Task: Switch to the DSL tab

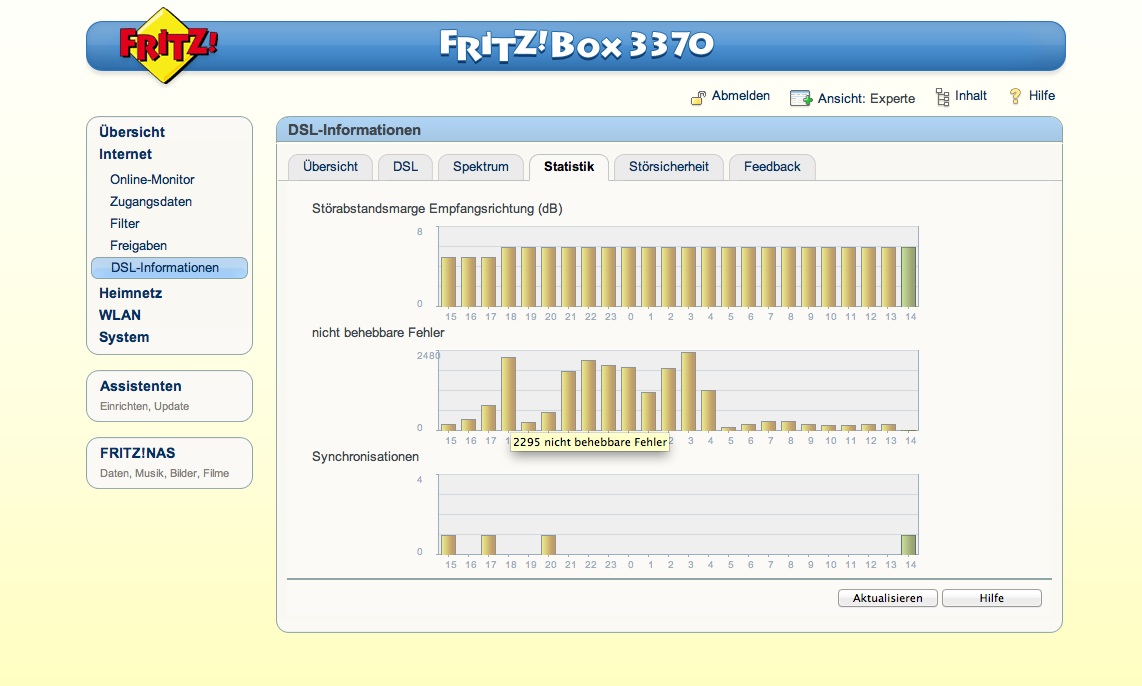Action: (406, 167)
